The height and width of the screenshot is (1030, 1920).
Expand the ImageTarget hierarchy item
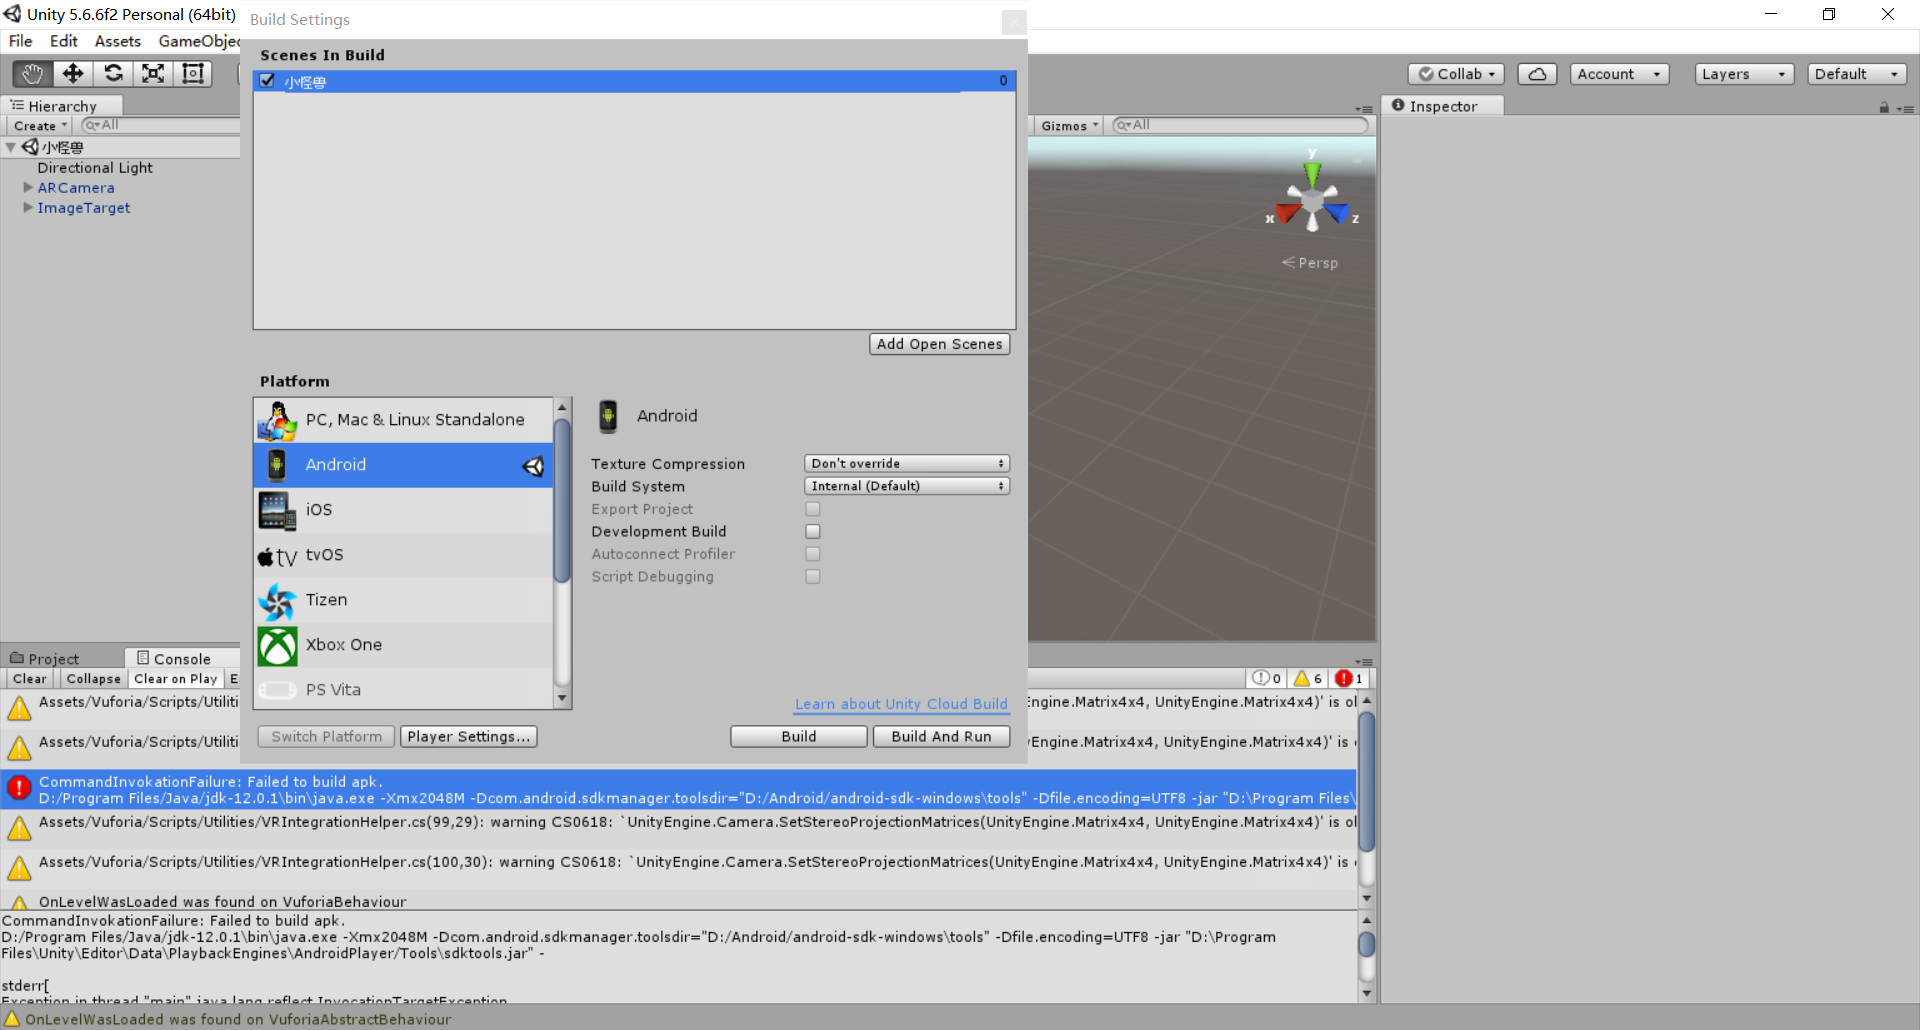point(28,208)
